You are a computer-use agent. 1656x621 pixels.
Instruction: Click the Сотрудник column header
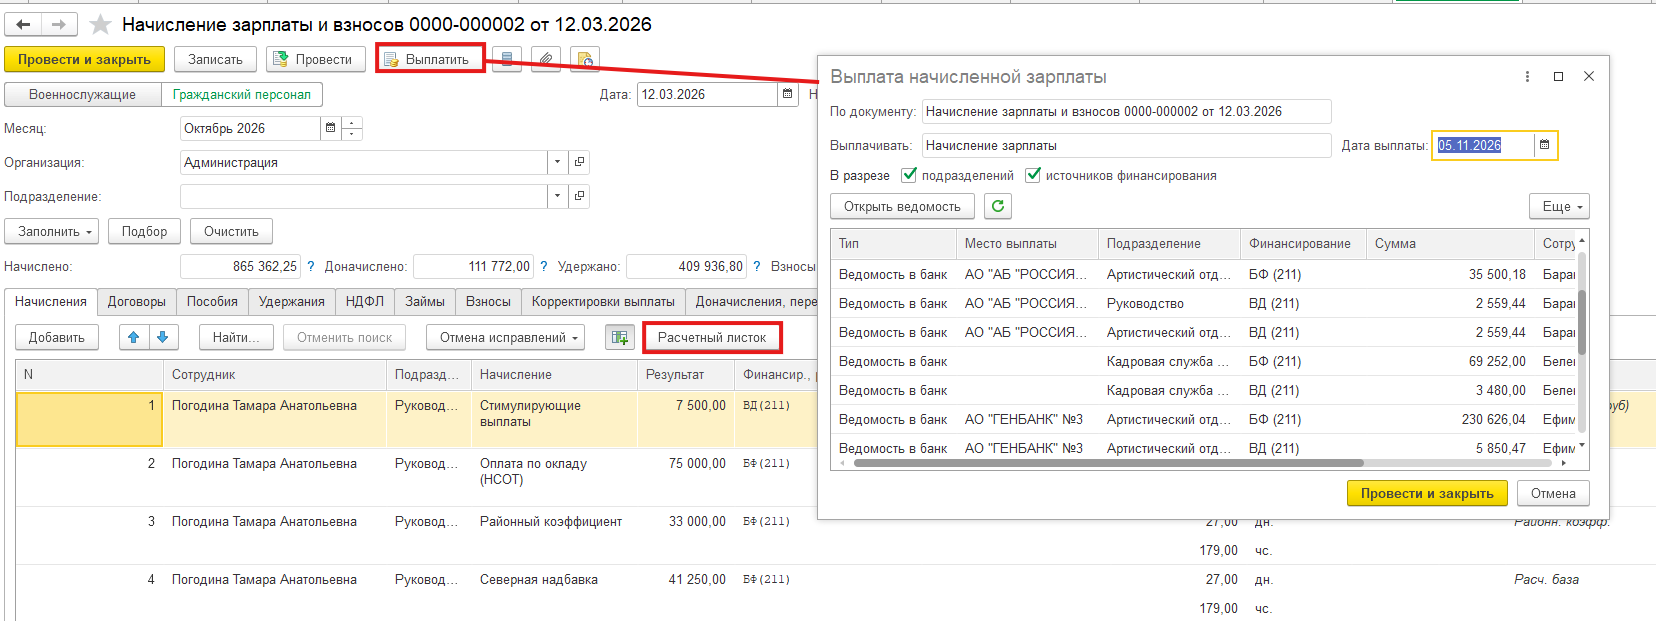pyautogui.click(x=275, y=374)
